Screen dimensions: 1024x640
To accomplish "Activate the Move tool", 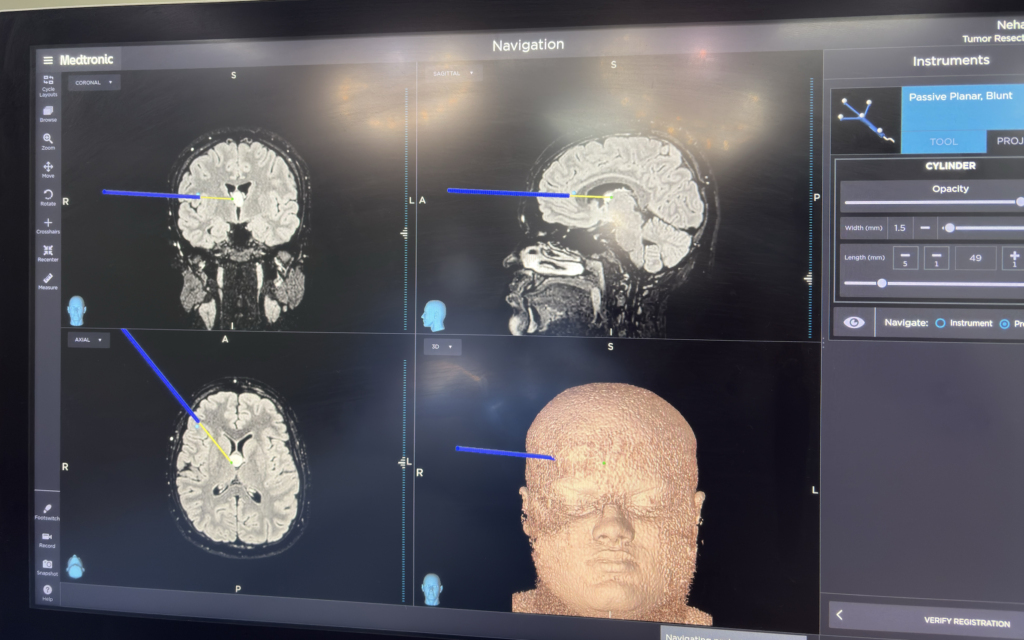I will [x=48, y=168].
